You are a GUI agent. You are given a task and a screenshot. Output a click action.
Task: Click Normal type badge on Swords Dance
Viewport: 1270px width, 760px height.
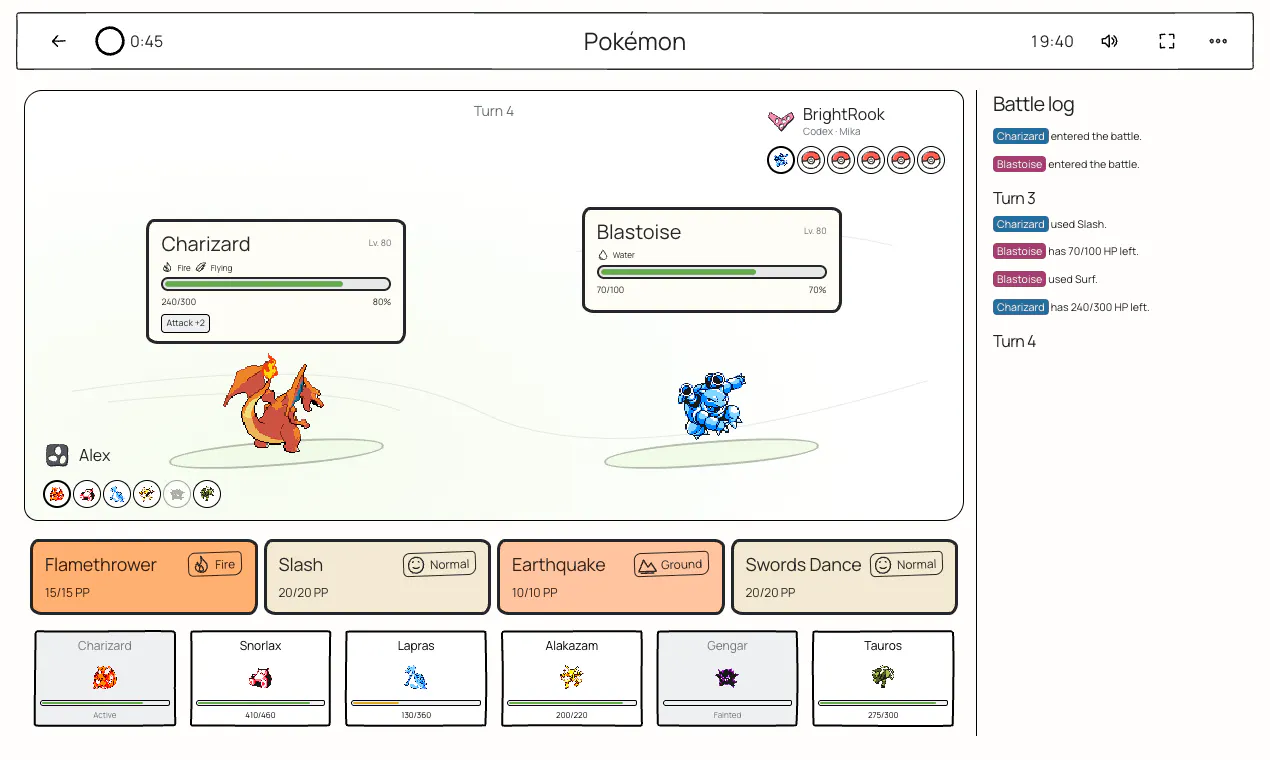[906, 565]
